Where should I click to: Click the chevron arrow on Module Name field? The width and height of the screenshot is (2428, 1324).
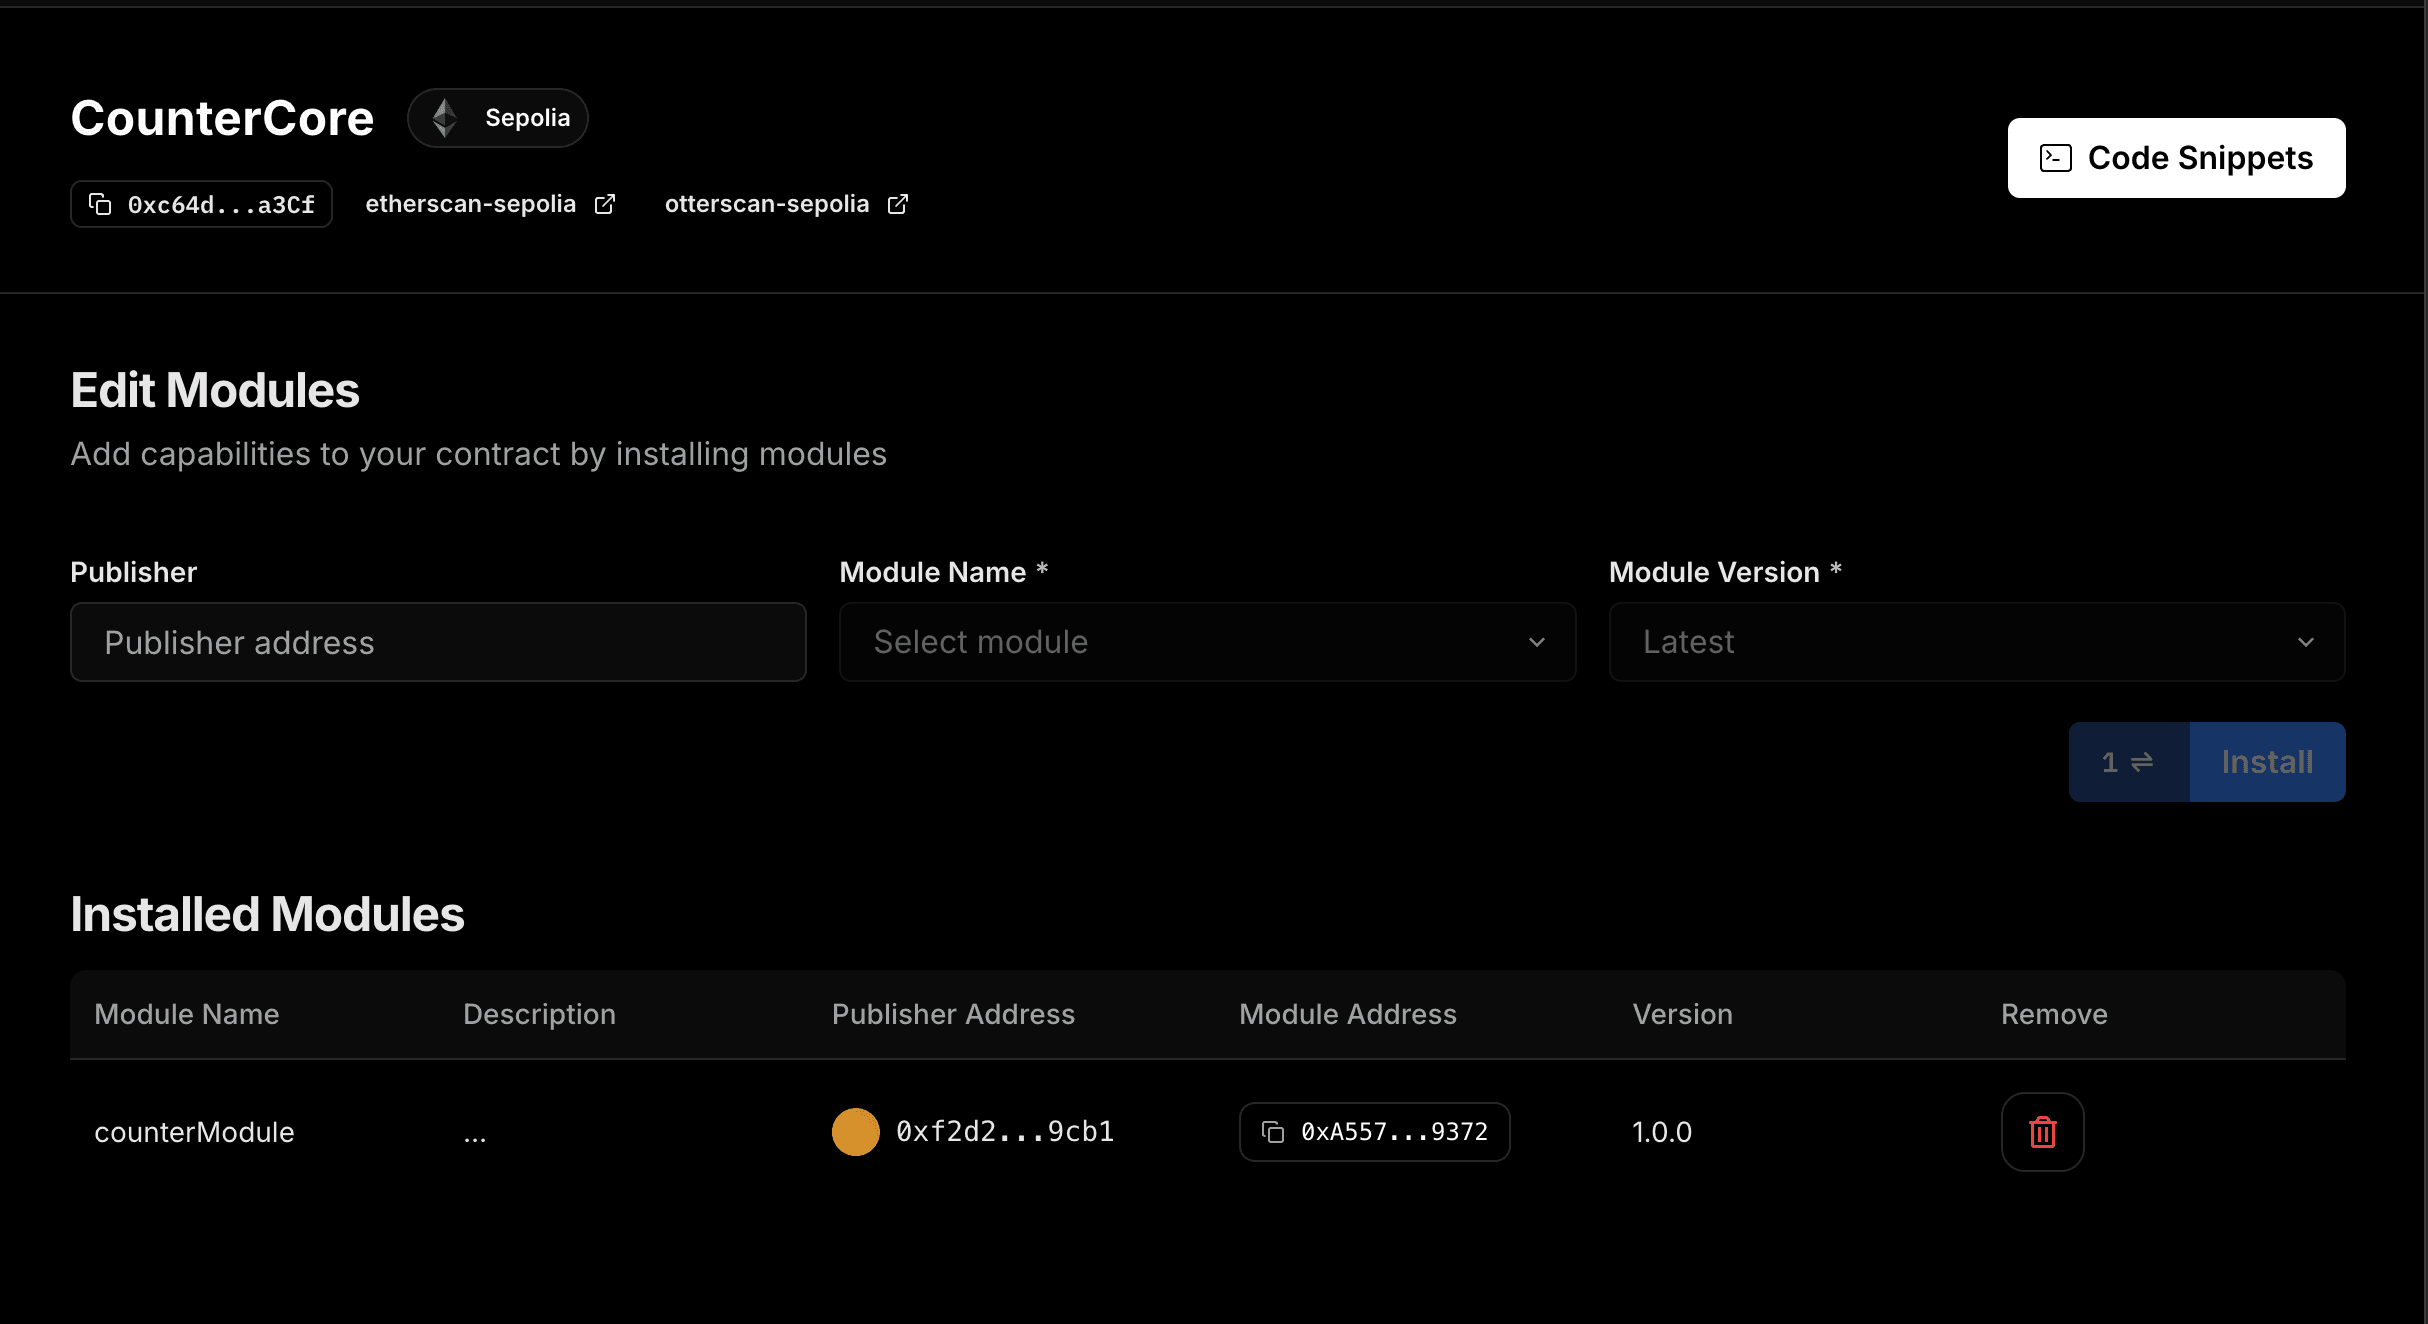pyautogui.click(x=1537, y=642)
